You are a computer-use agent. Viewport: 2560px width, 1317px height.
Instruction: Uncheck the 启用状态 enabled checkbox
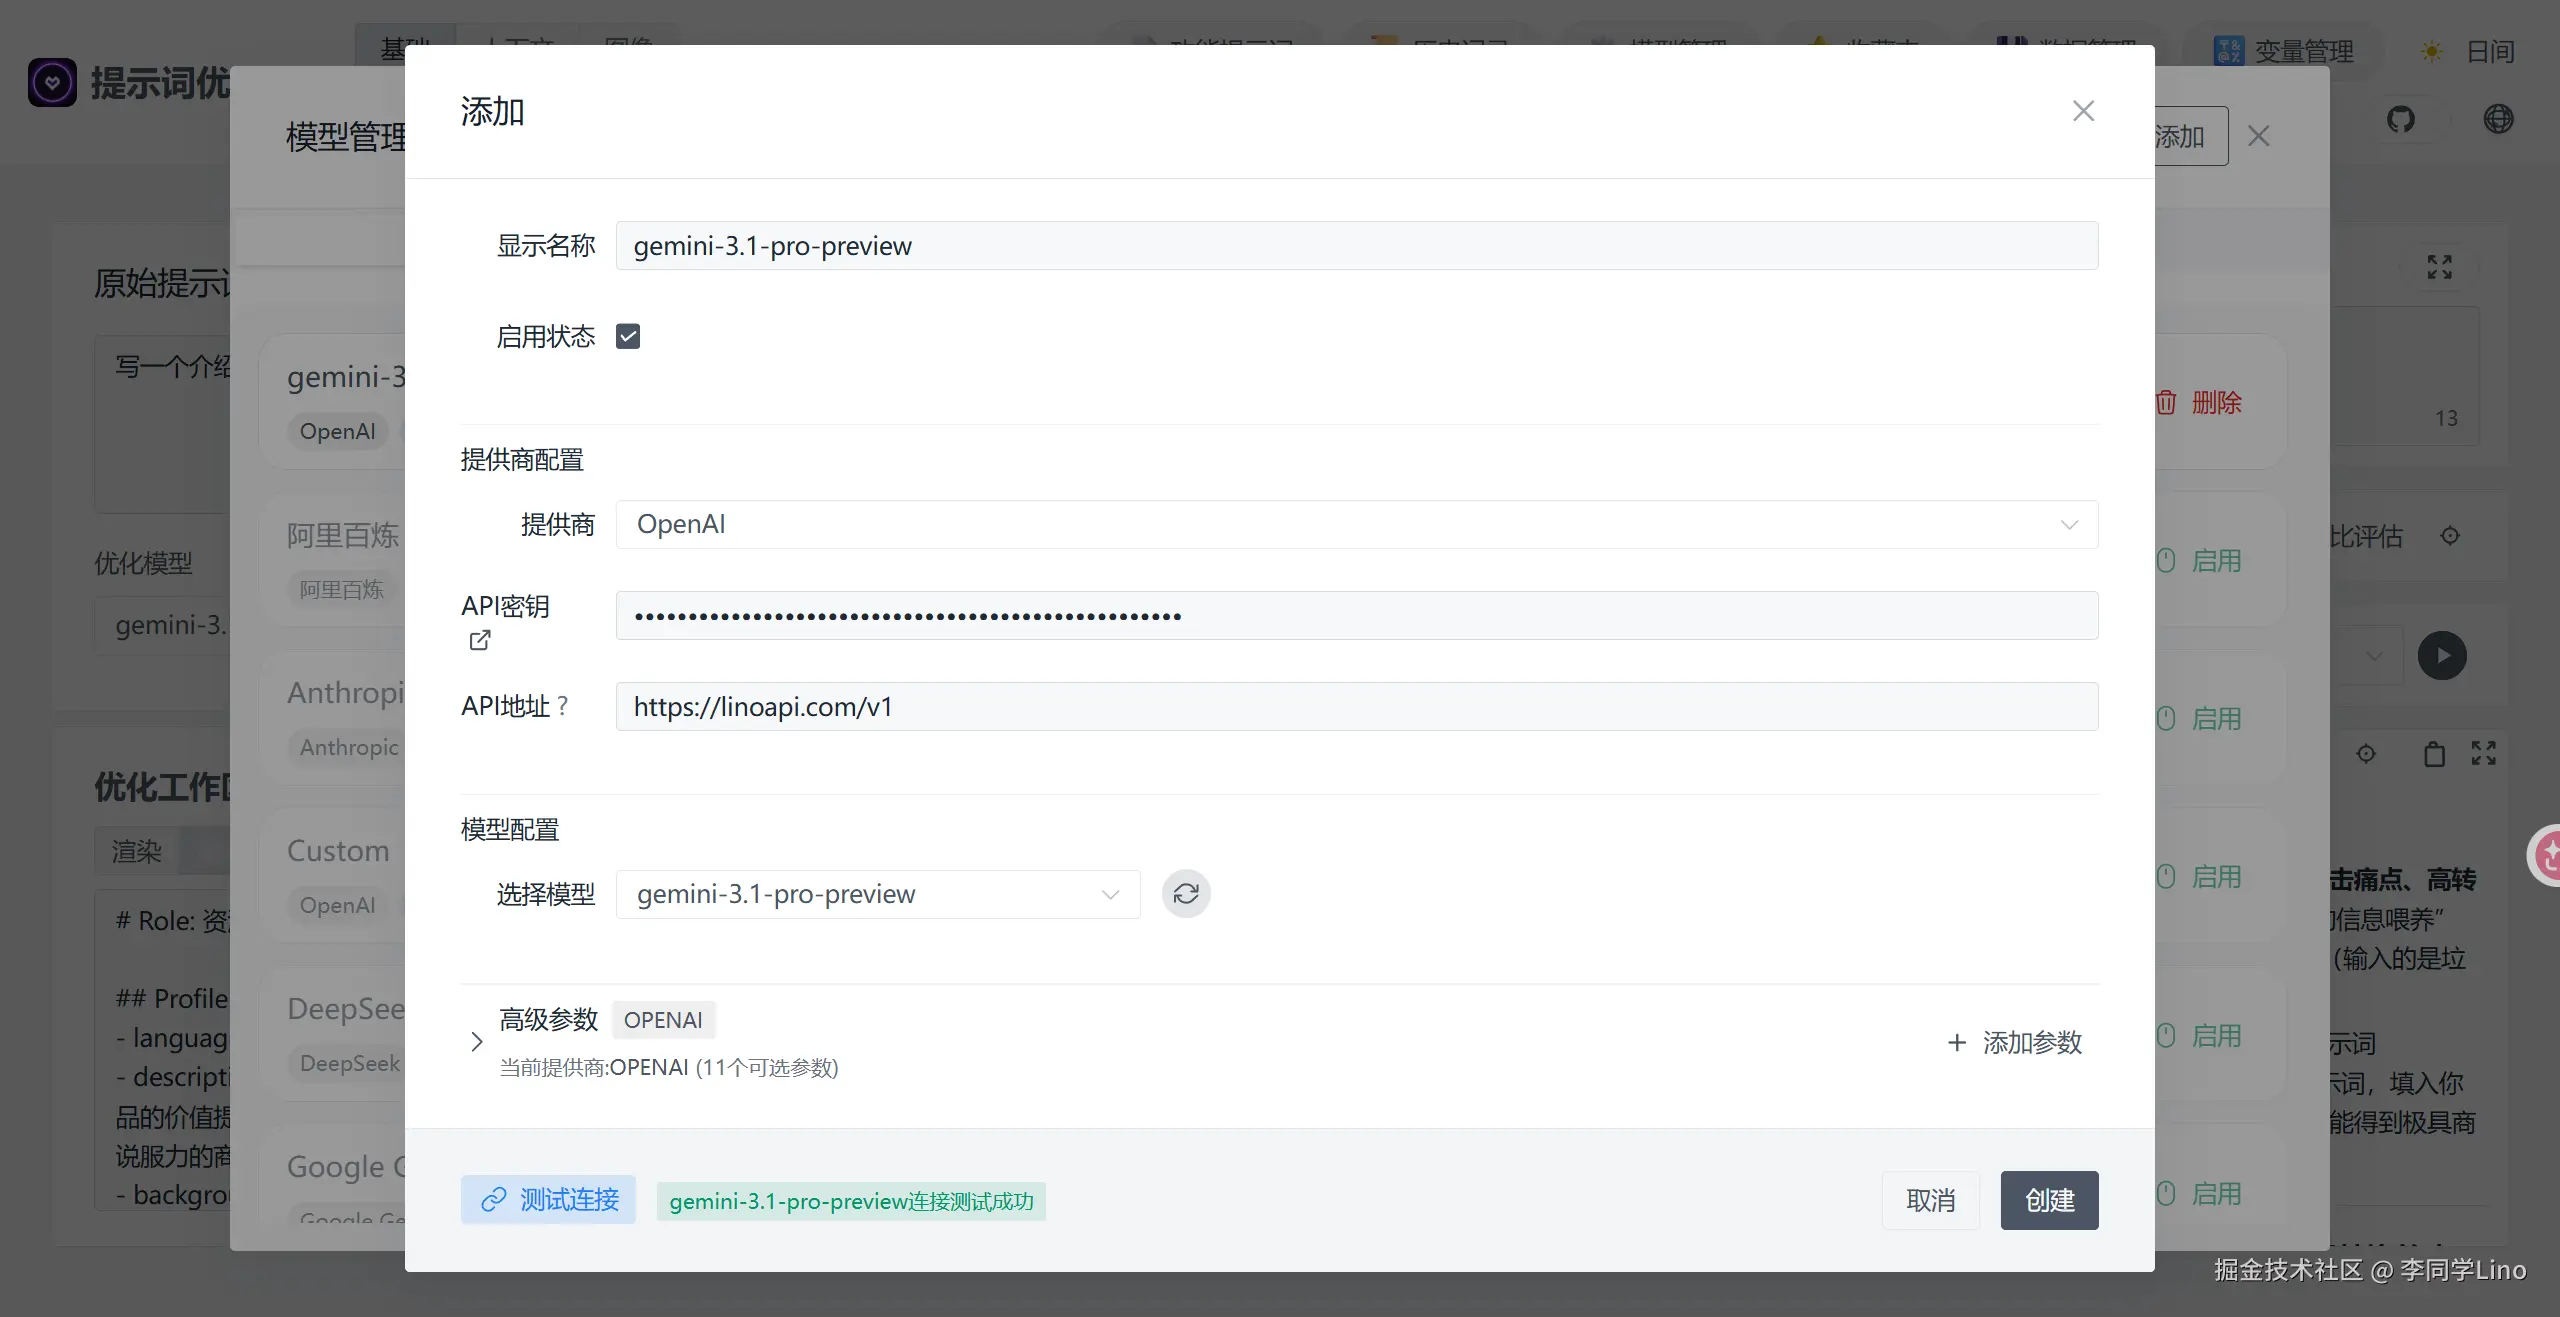[628, 337]
